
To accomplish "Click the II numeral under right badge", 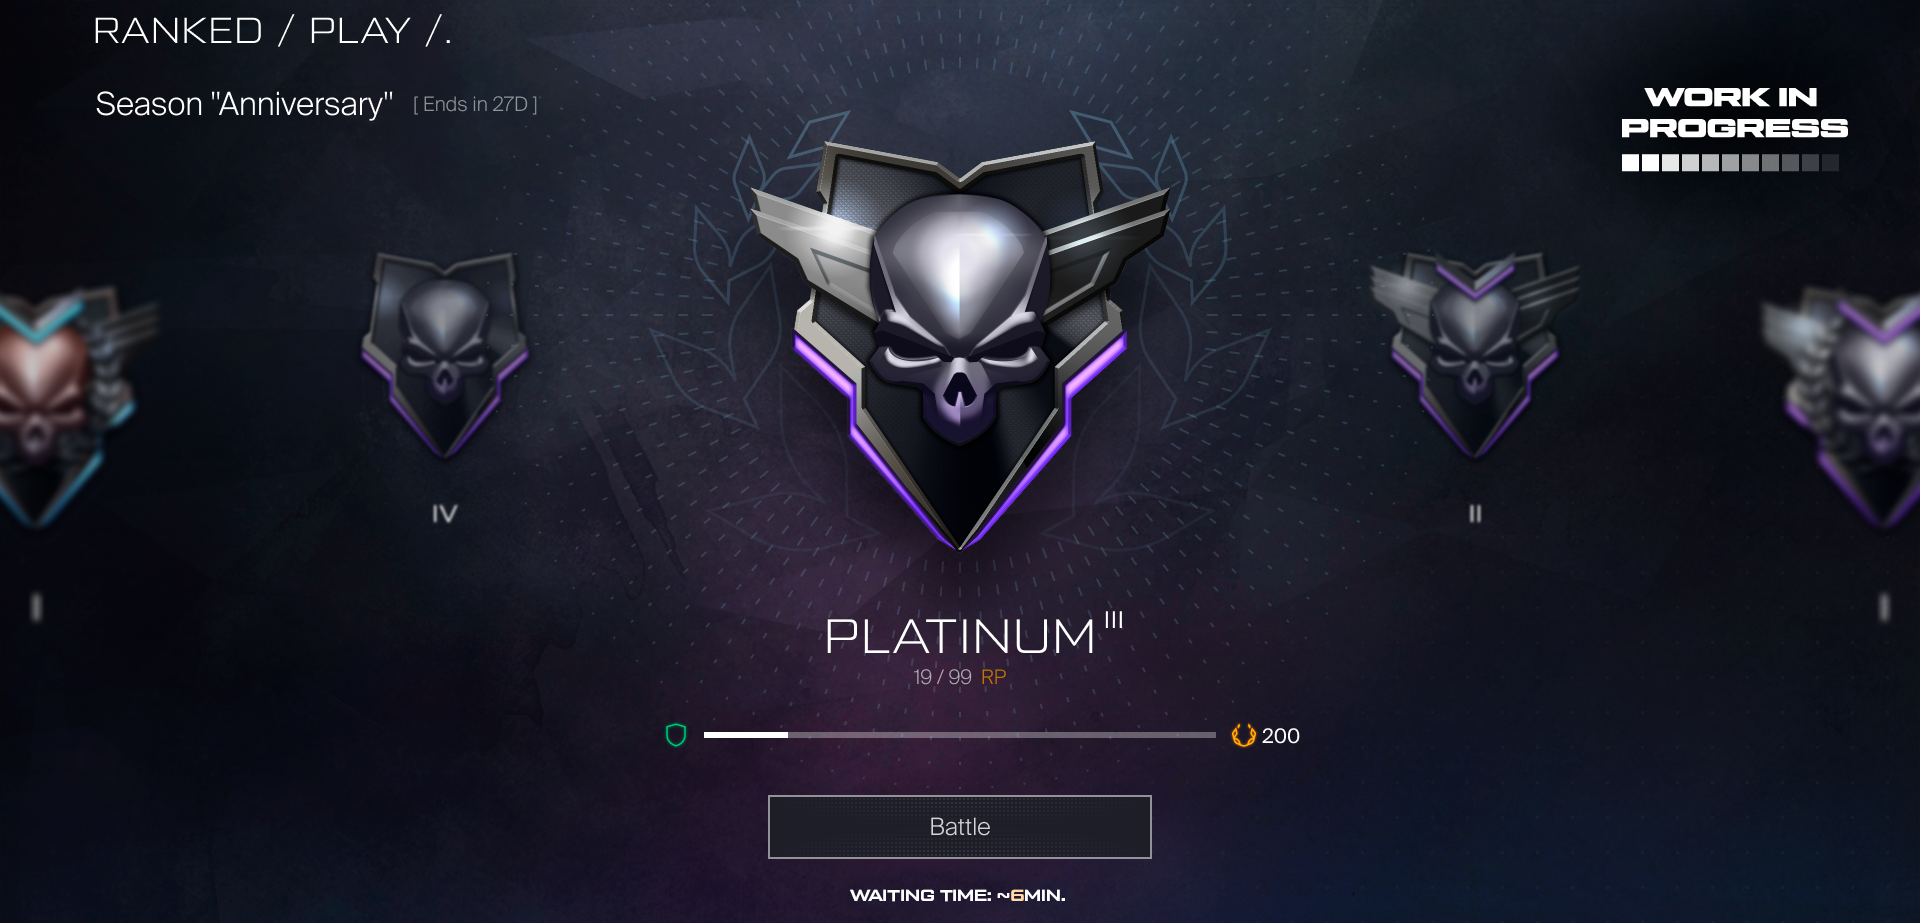I will click(1475, 514).
